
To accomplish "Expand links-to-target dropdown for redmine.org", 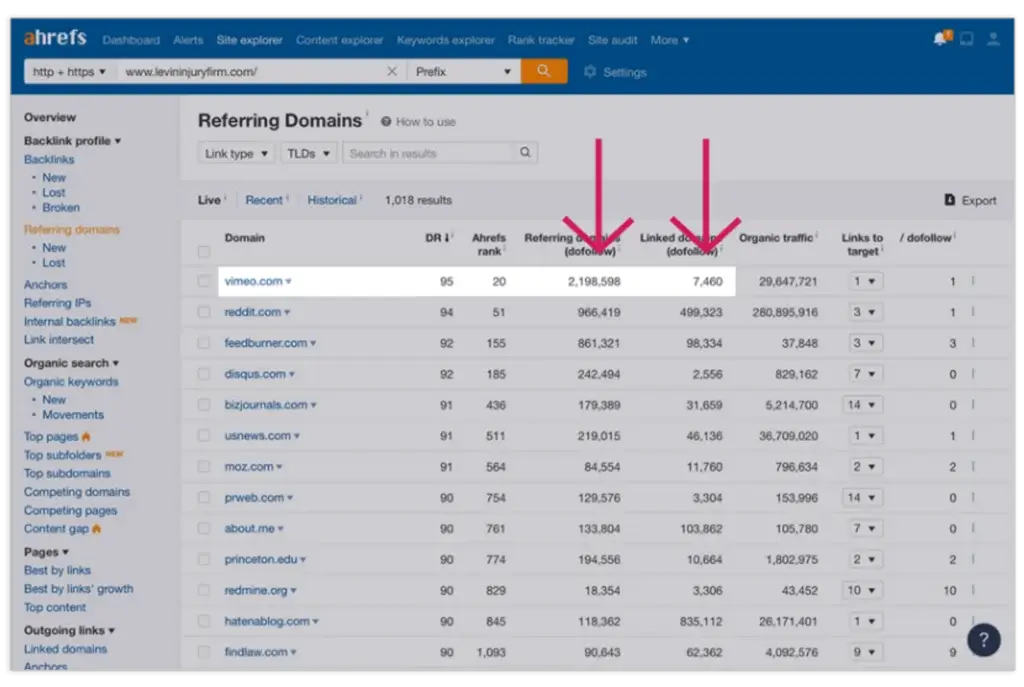I will (x=862, y=590).
